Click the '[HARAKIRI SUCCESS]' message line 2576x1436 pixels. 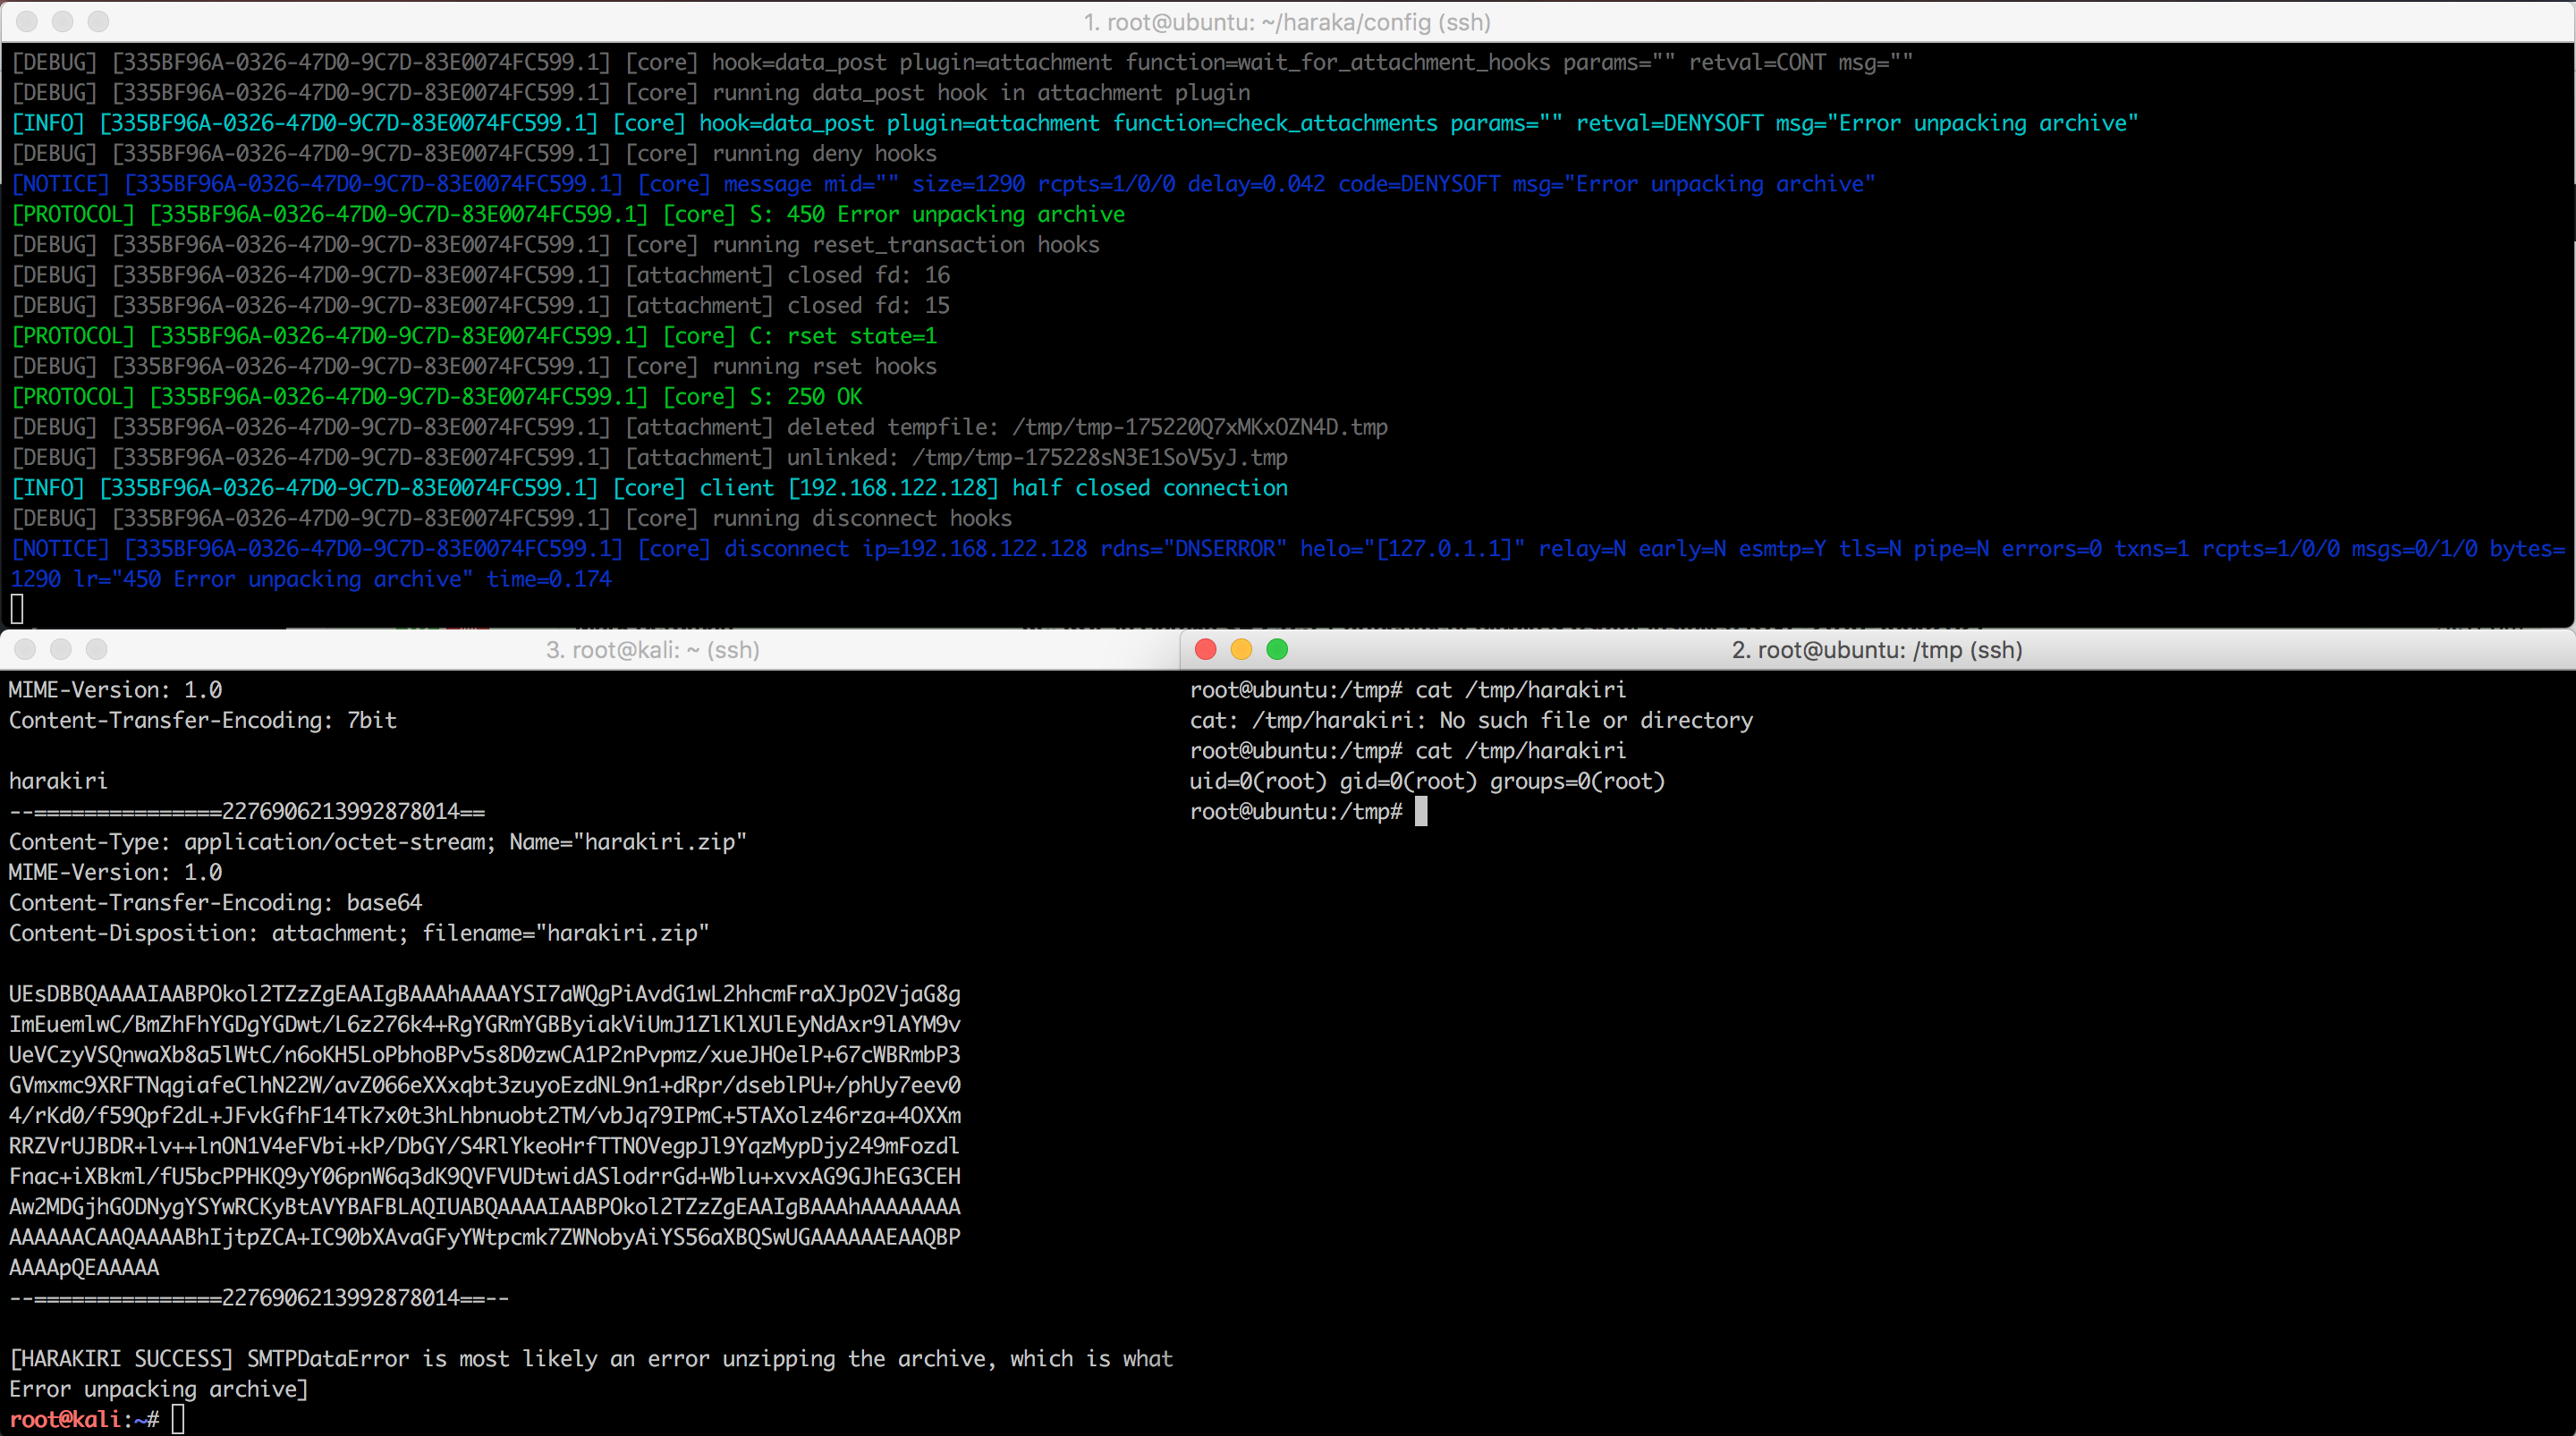click(x=590, y=1358)
